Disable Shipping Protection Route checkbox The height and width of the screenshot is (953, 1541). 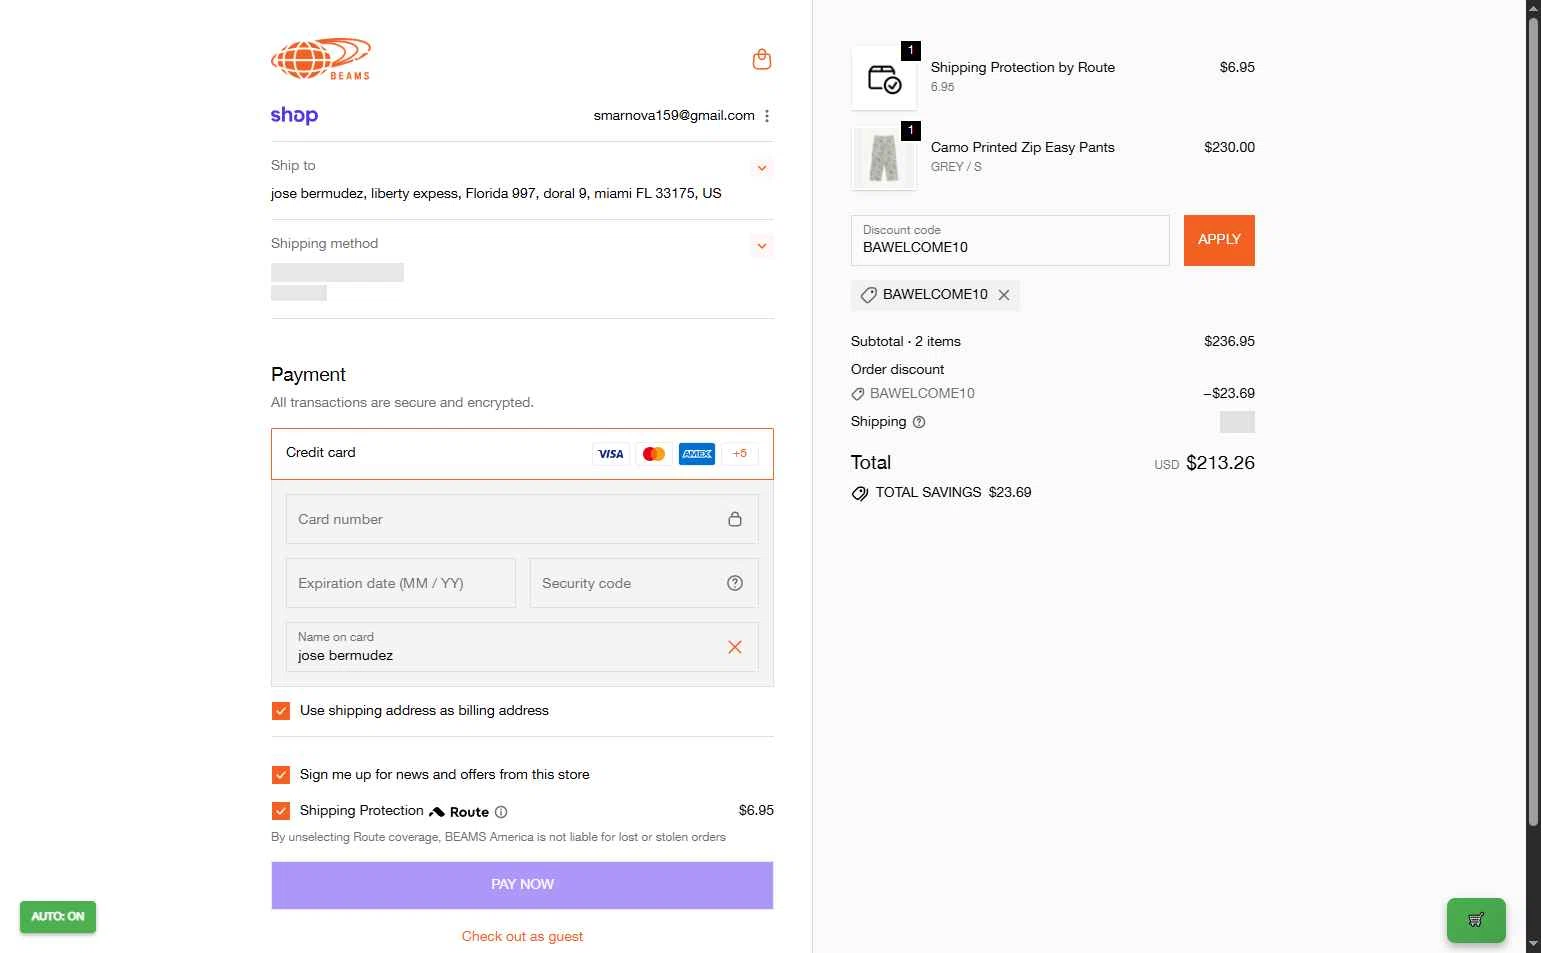point(281,811)
